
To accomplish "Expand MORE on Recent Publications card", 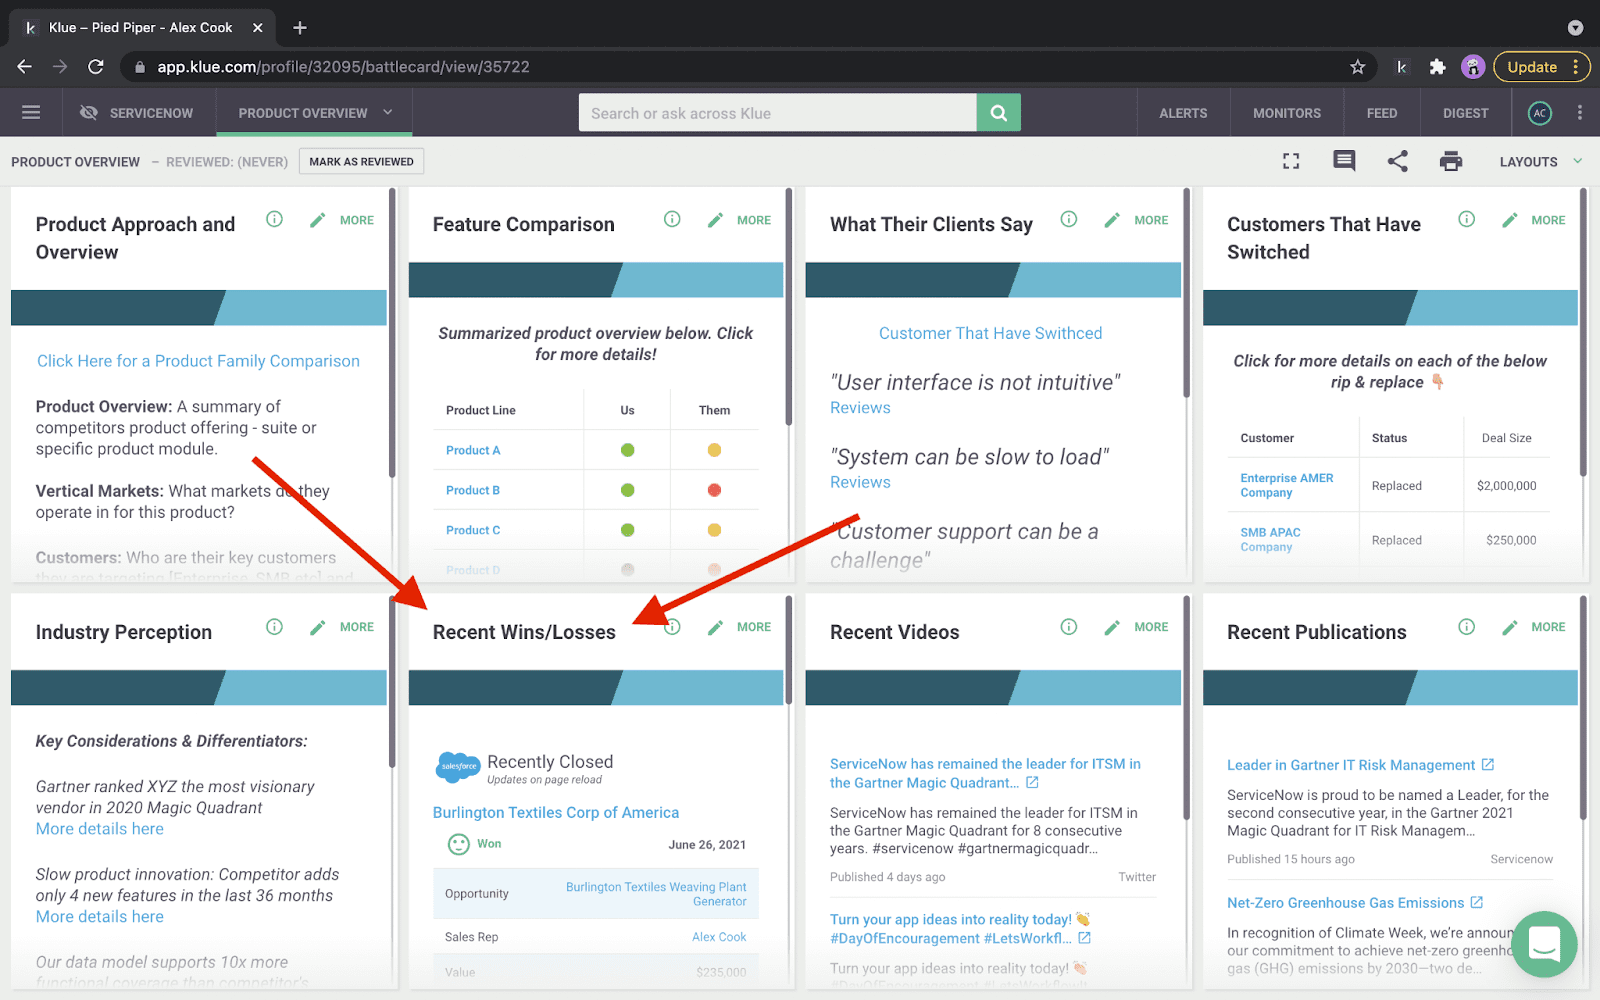I will pyautogui.click(x=1548, y=627).
